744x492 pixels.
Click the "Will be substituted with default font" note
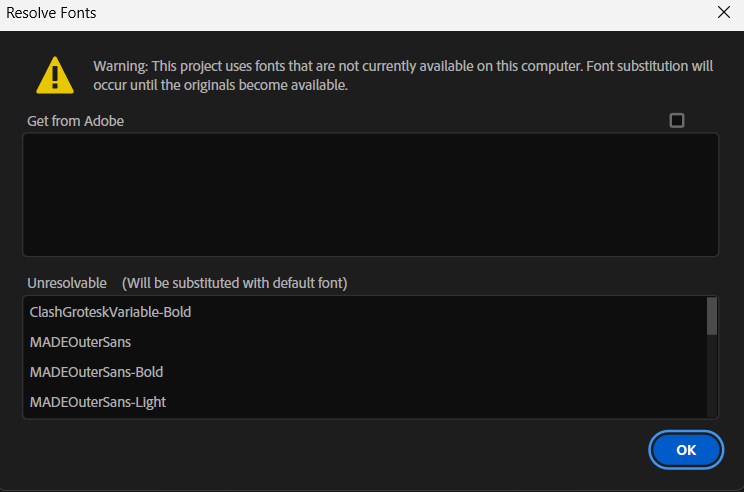[235, 283]
